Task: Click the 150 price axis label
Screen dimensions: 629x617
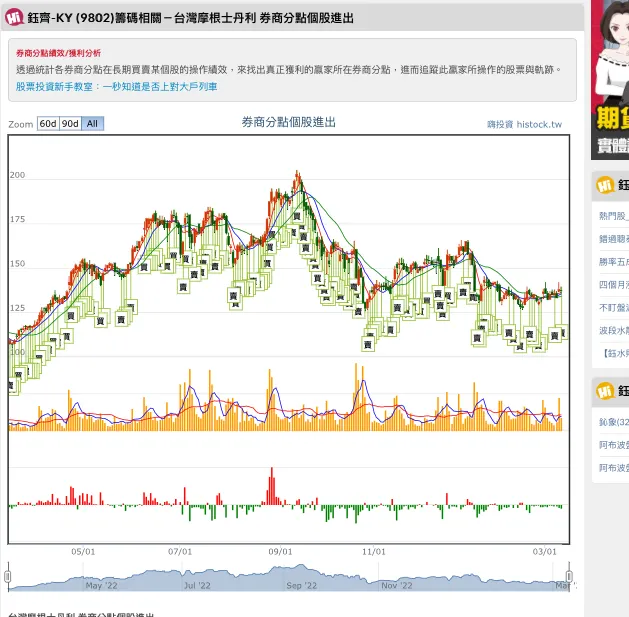Action: coord(17,264)
